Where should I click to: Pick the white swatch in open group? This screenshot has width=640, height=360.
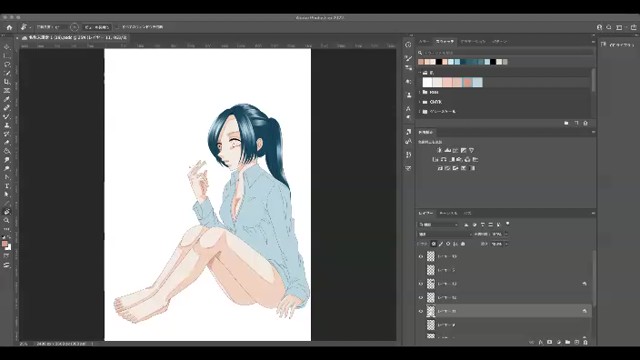(427, 82)
